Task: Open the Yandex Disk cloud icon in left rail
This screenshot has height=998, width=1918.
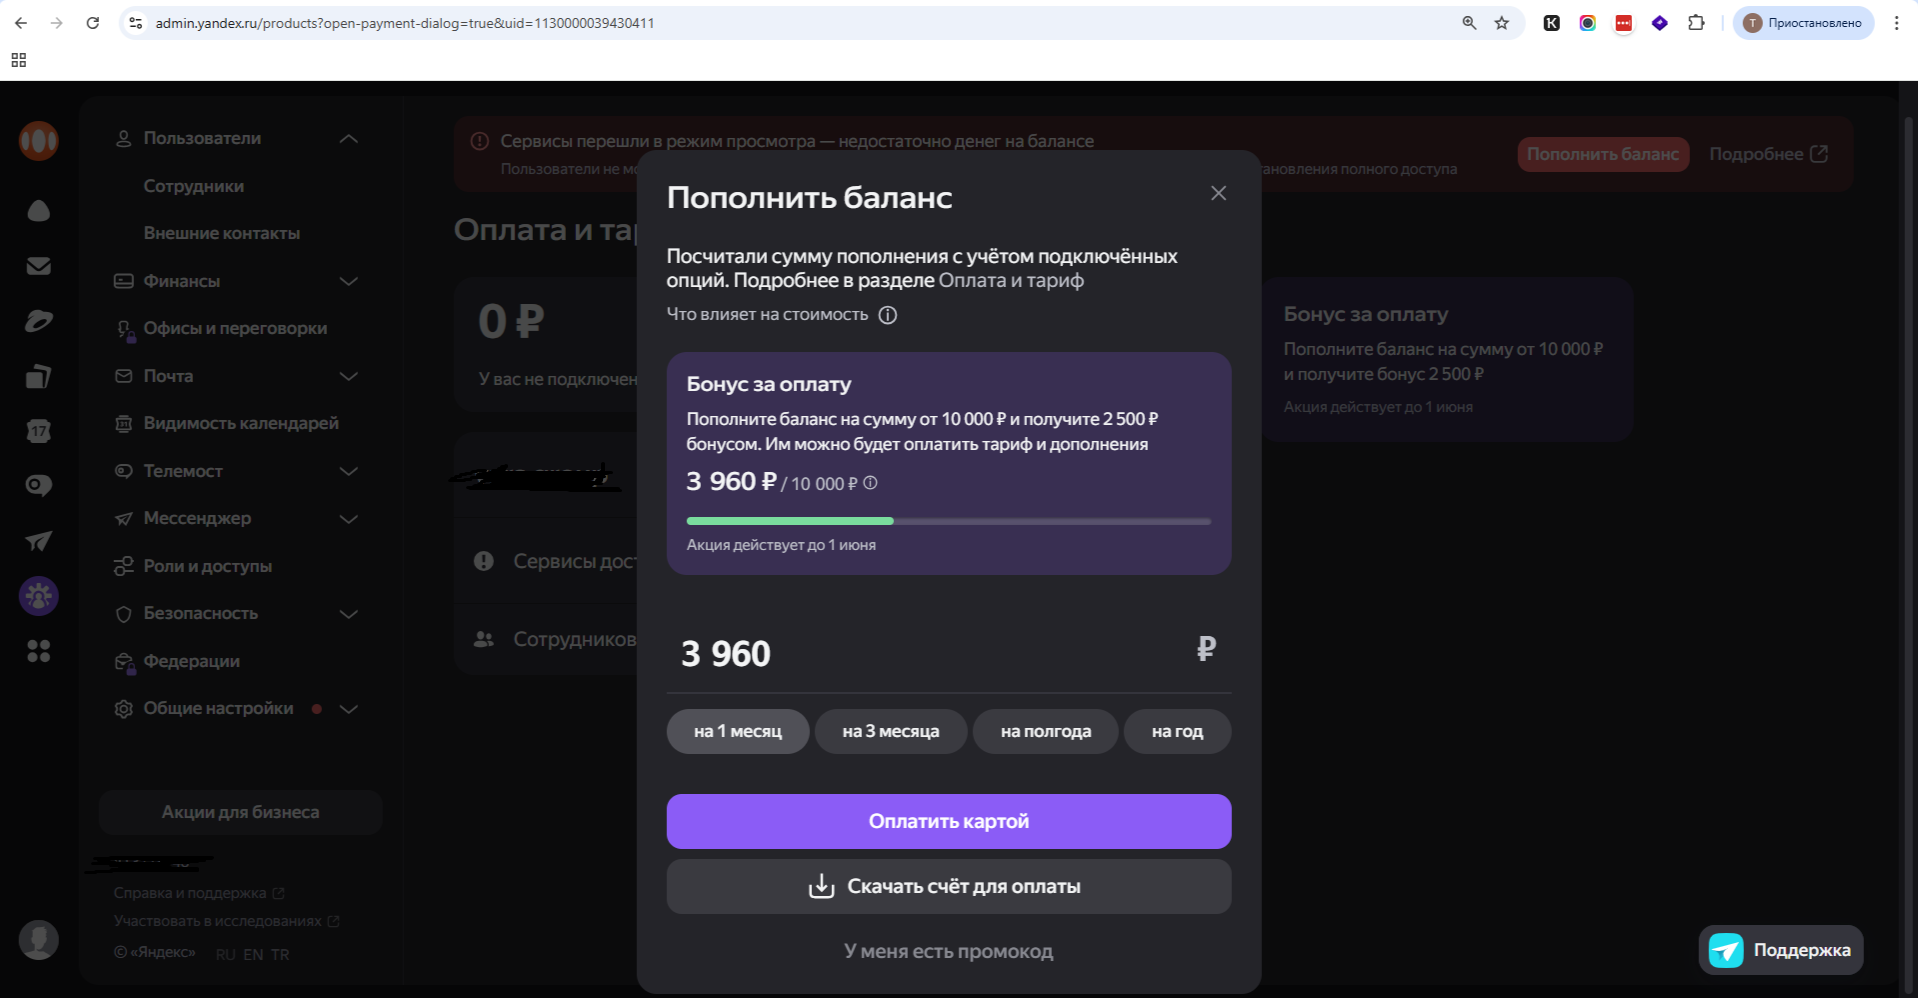Action: (x=38, y=211)
